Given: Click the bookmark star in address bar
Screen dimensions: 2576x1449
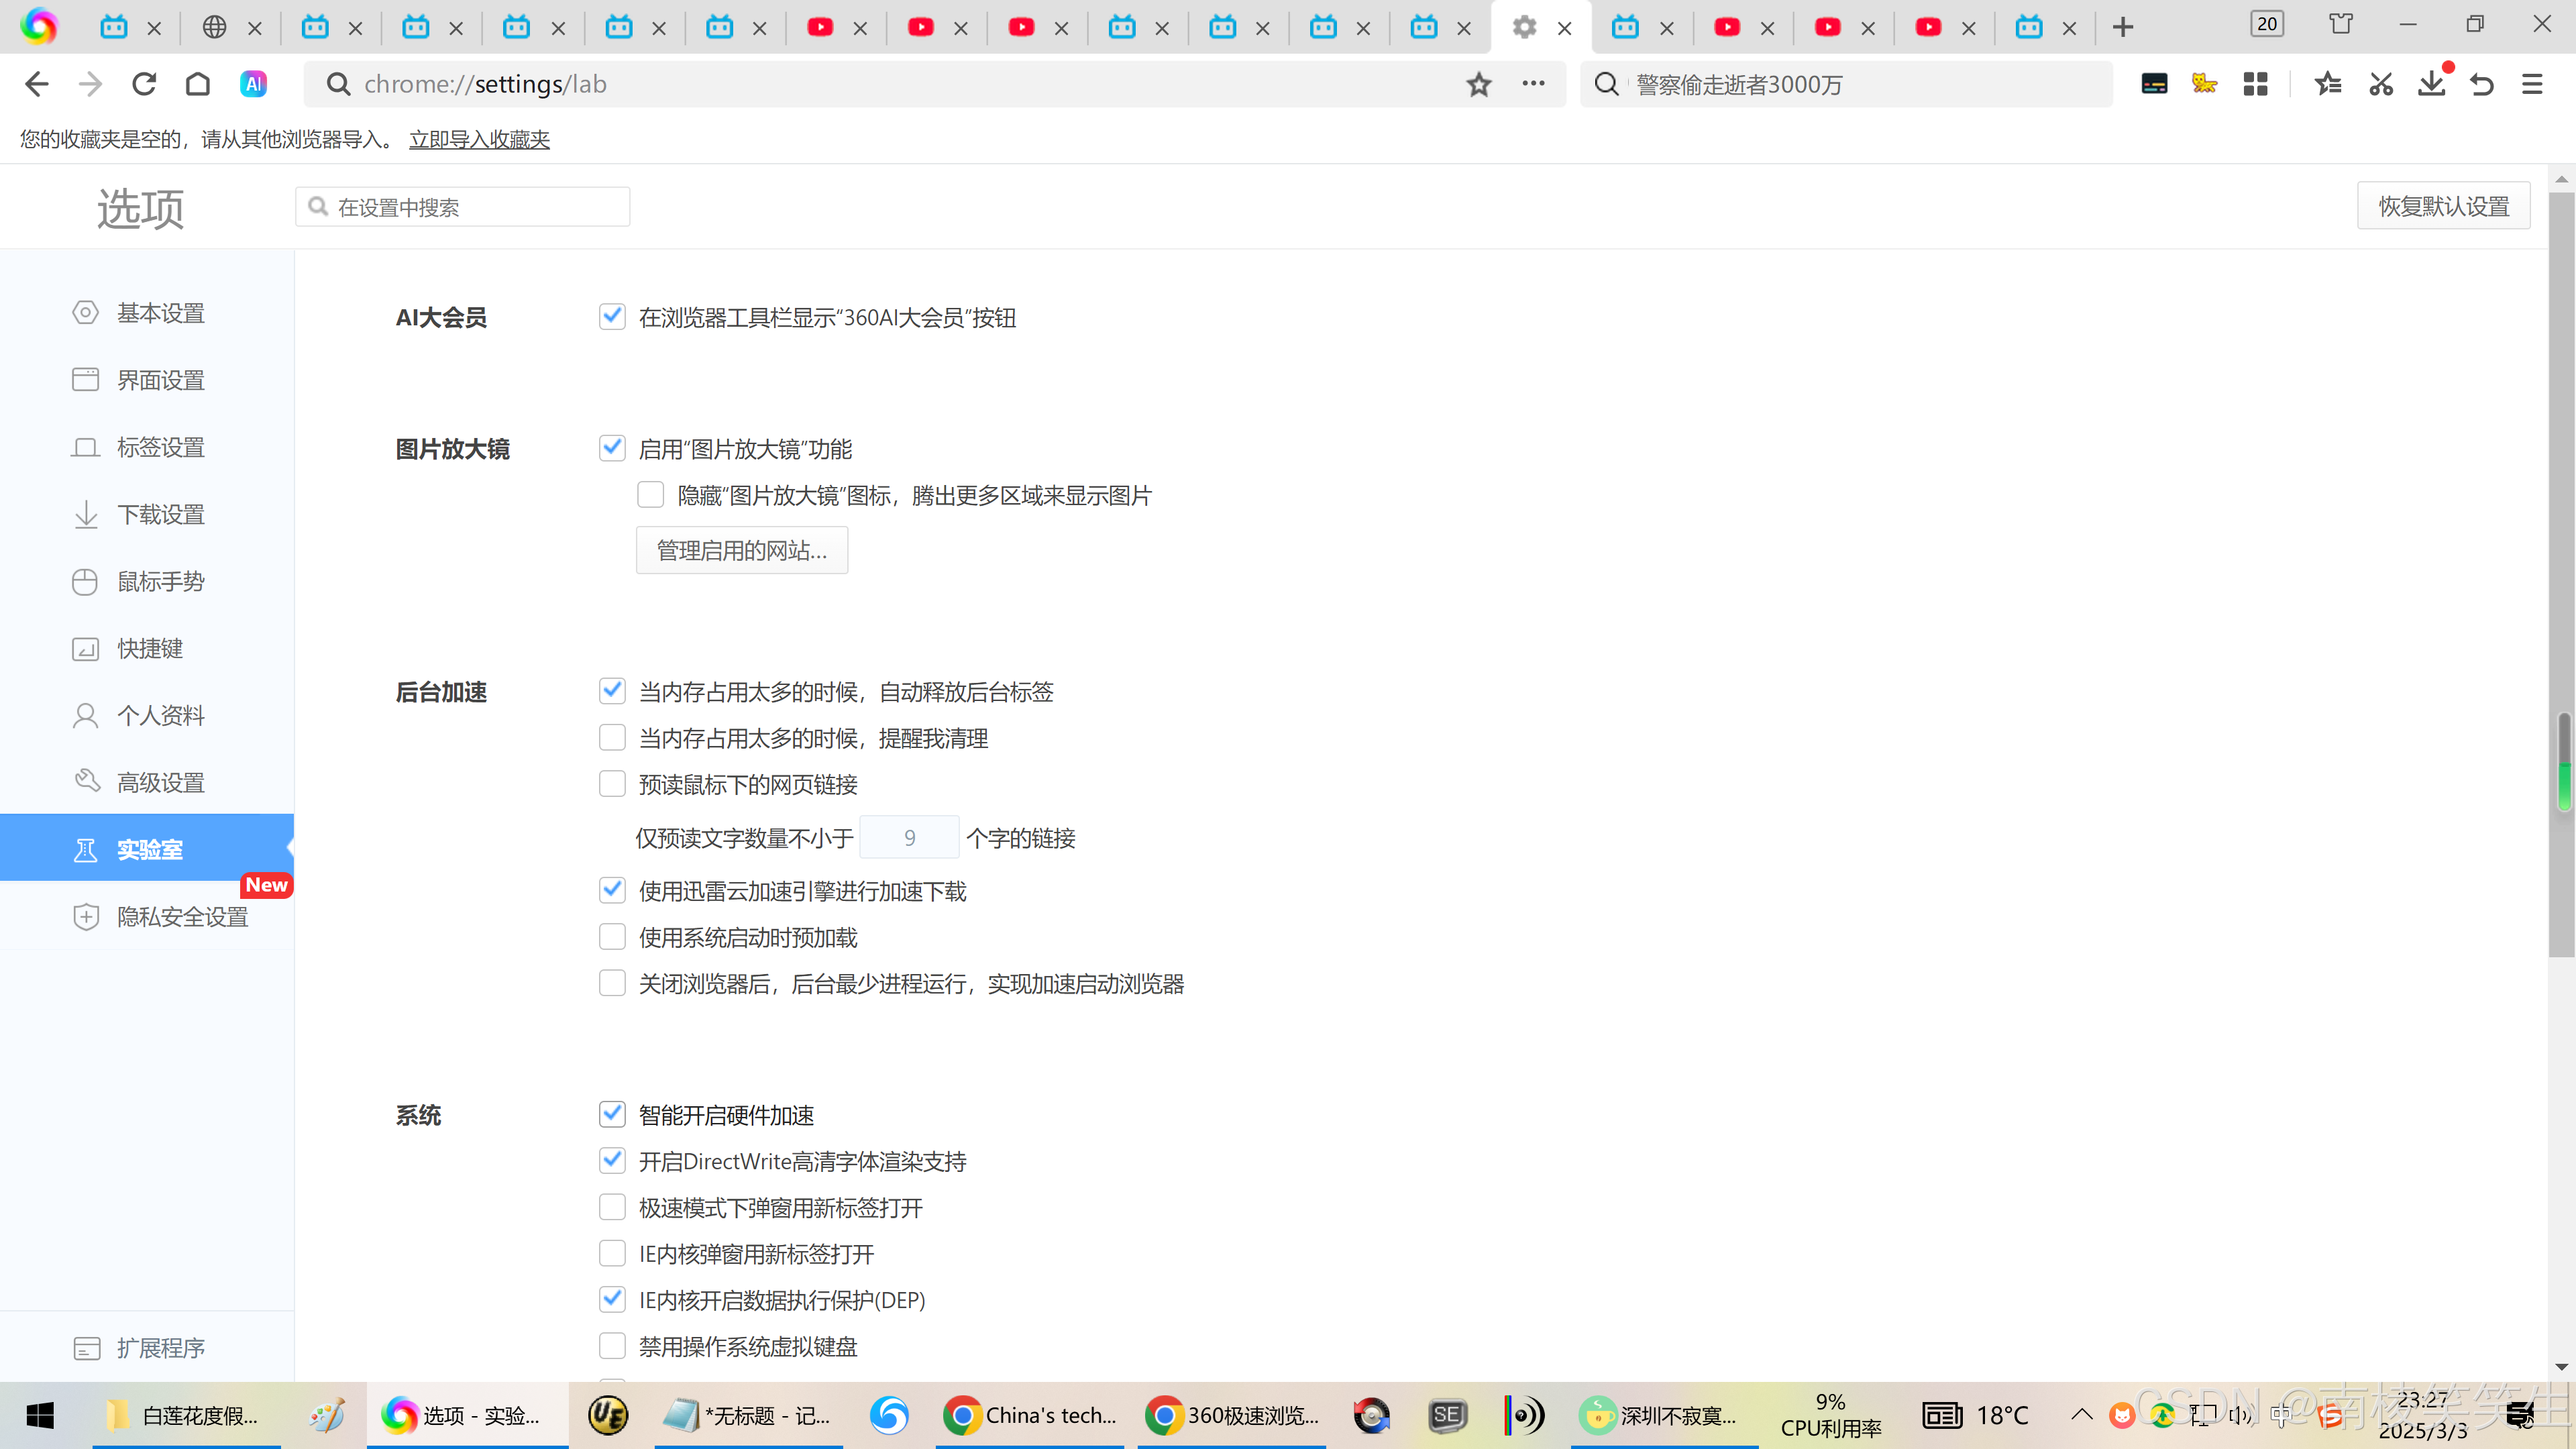Looking at the screenshot, I should pyautogui.click(x=1478, y=84).
